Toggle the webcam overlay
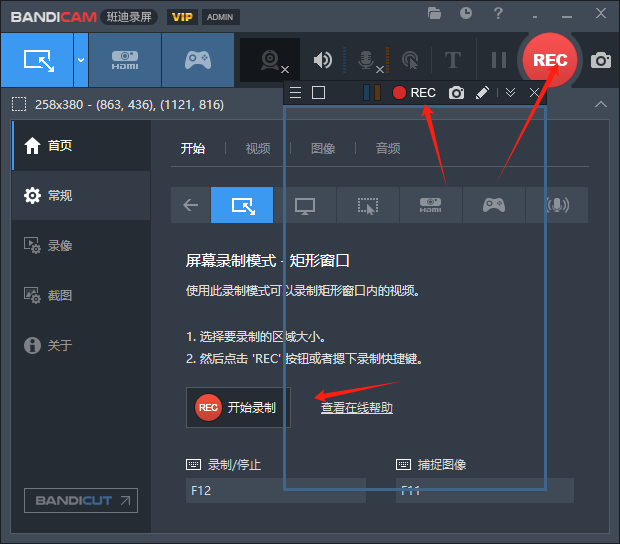The image size is (620, 544). [x=270, y=60]
